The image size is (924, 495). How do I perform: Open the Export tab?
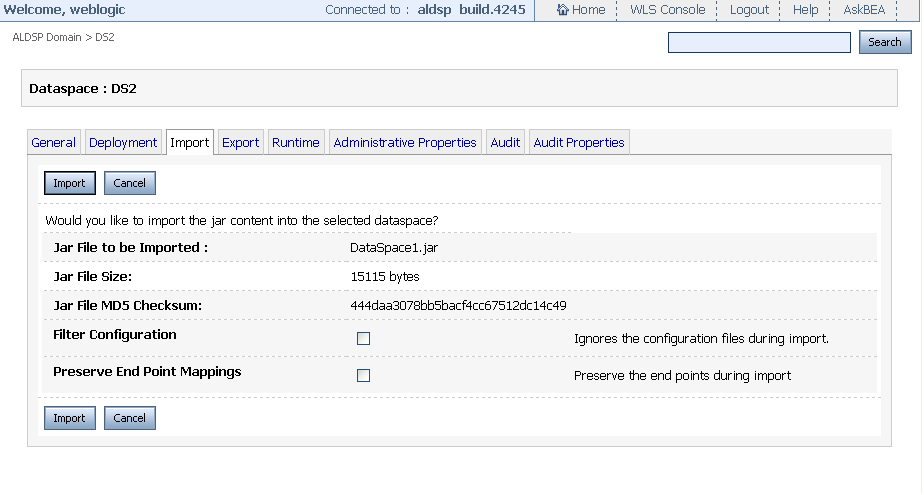coord(240,143)
